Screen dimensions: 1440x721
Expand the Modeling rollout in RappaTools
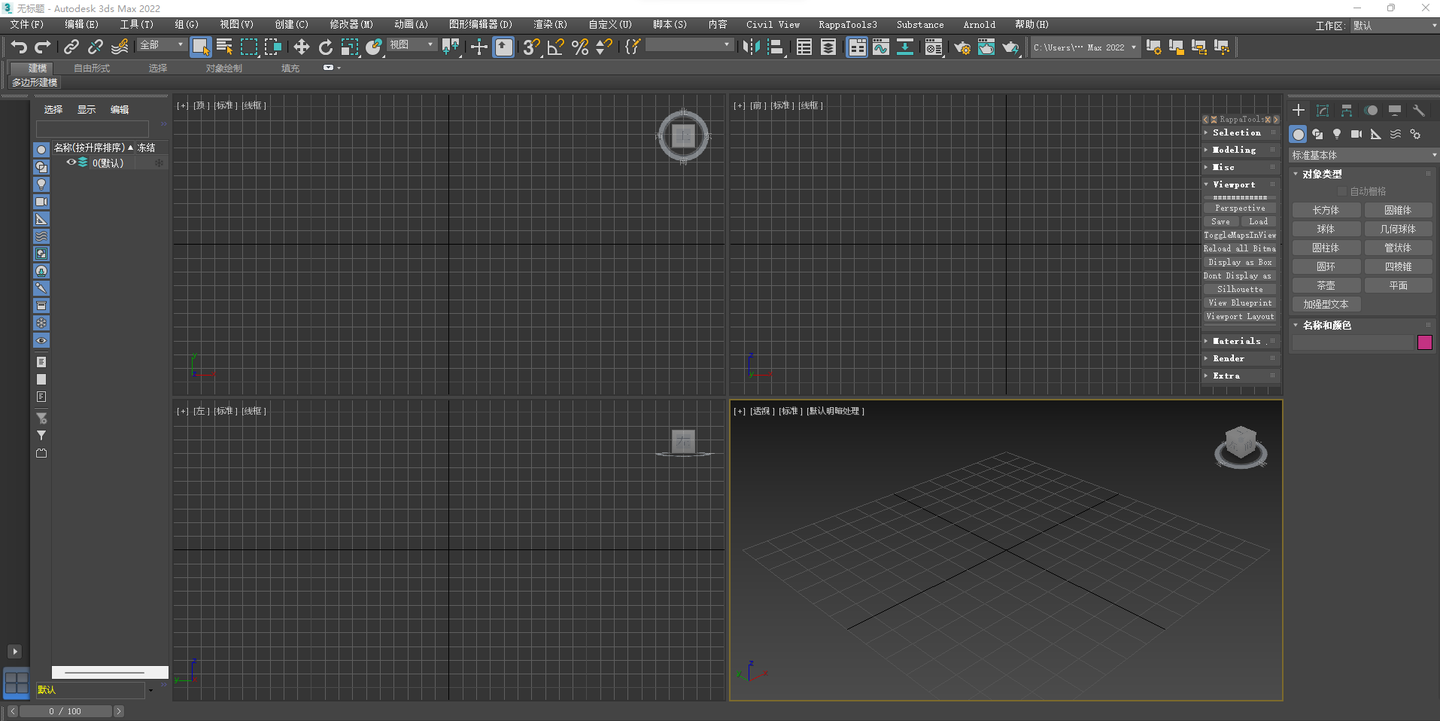click(x=1234, y=150)
